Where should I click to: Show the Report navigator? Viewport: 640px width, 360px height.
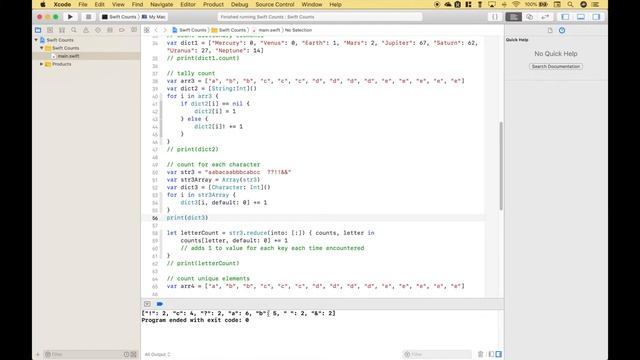134,30
